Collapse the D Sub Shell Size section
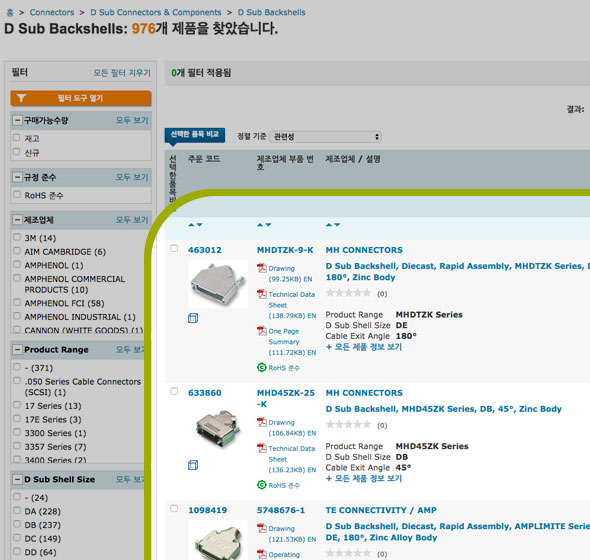Screen dimensions: 590x560 17,479
